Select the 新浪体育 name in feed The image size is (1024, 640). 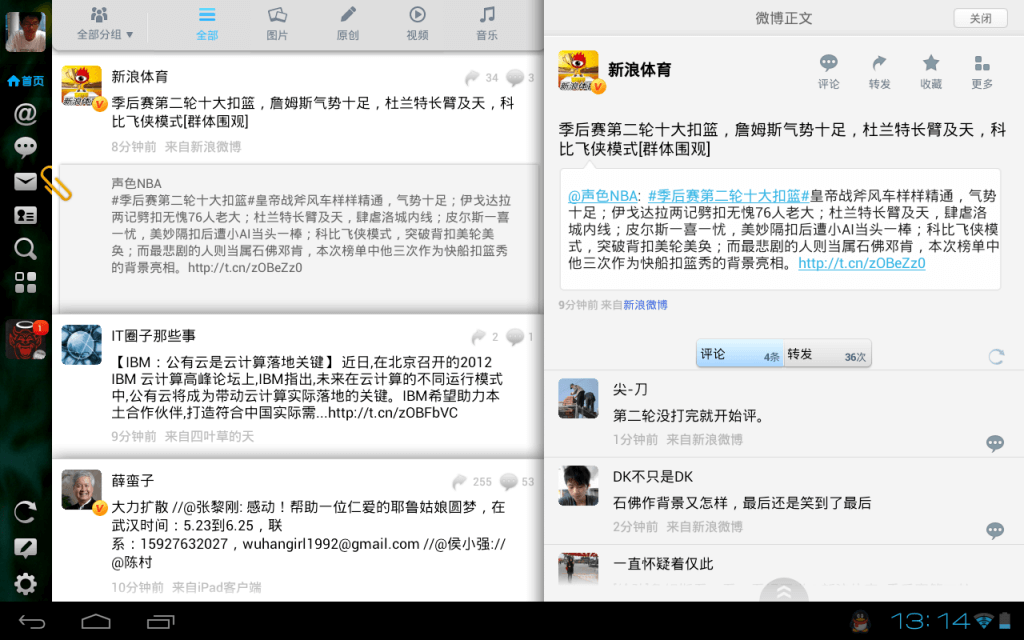[x=140, y=77]
